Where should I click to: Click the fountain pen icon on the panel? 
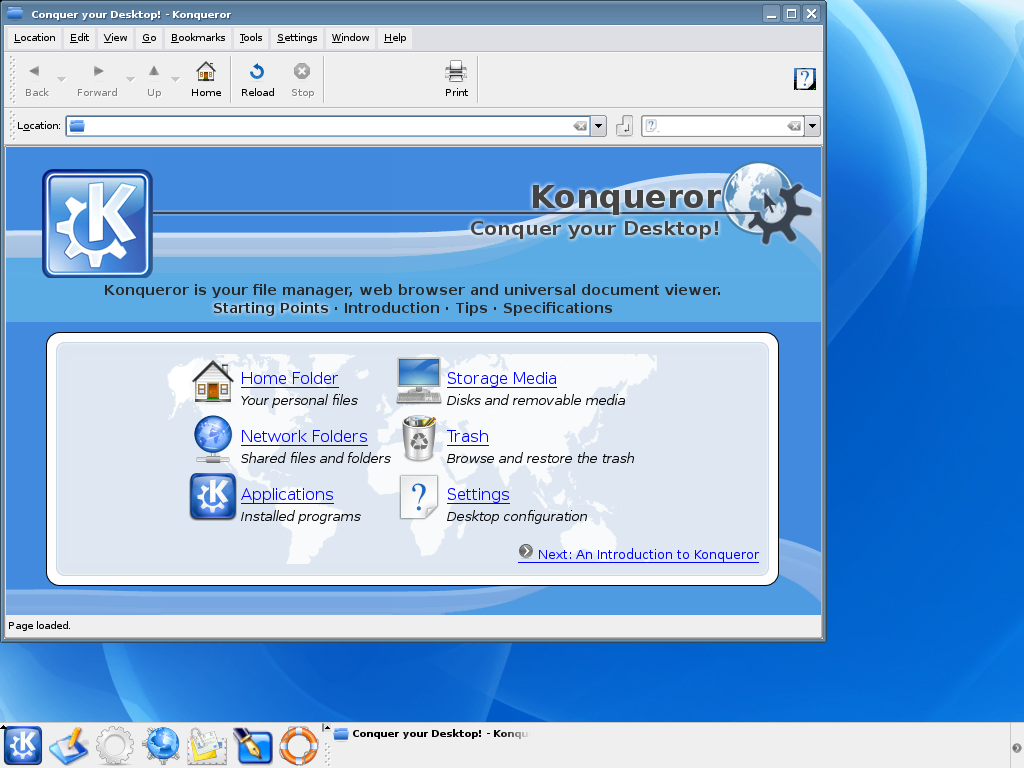[253, 745]
